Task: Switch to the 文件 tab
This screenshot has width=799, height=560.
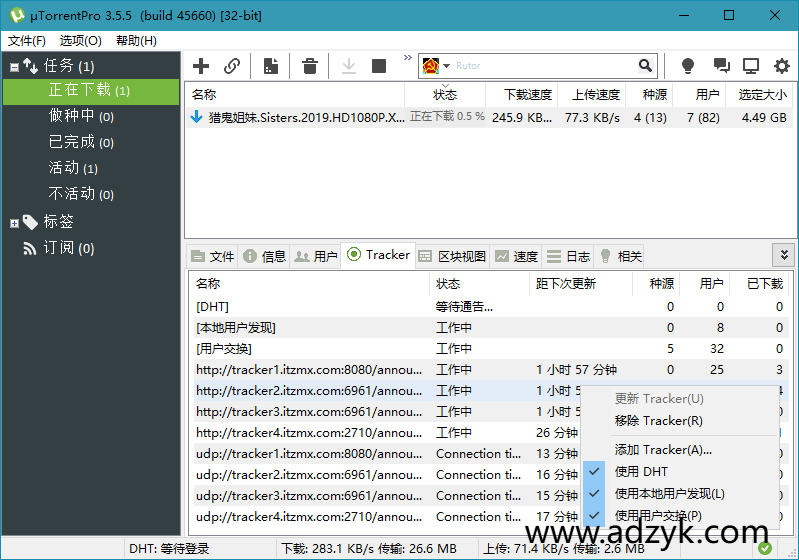Action: coord(213,256)
